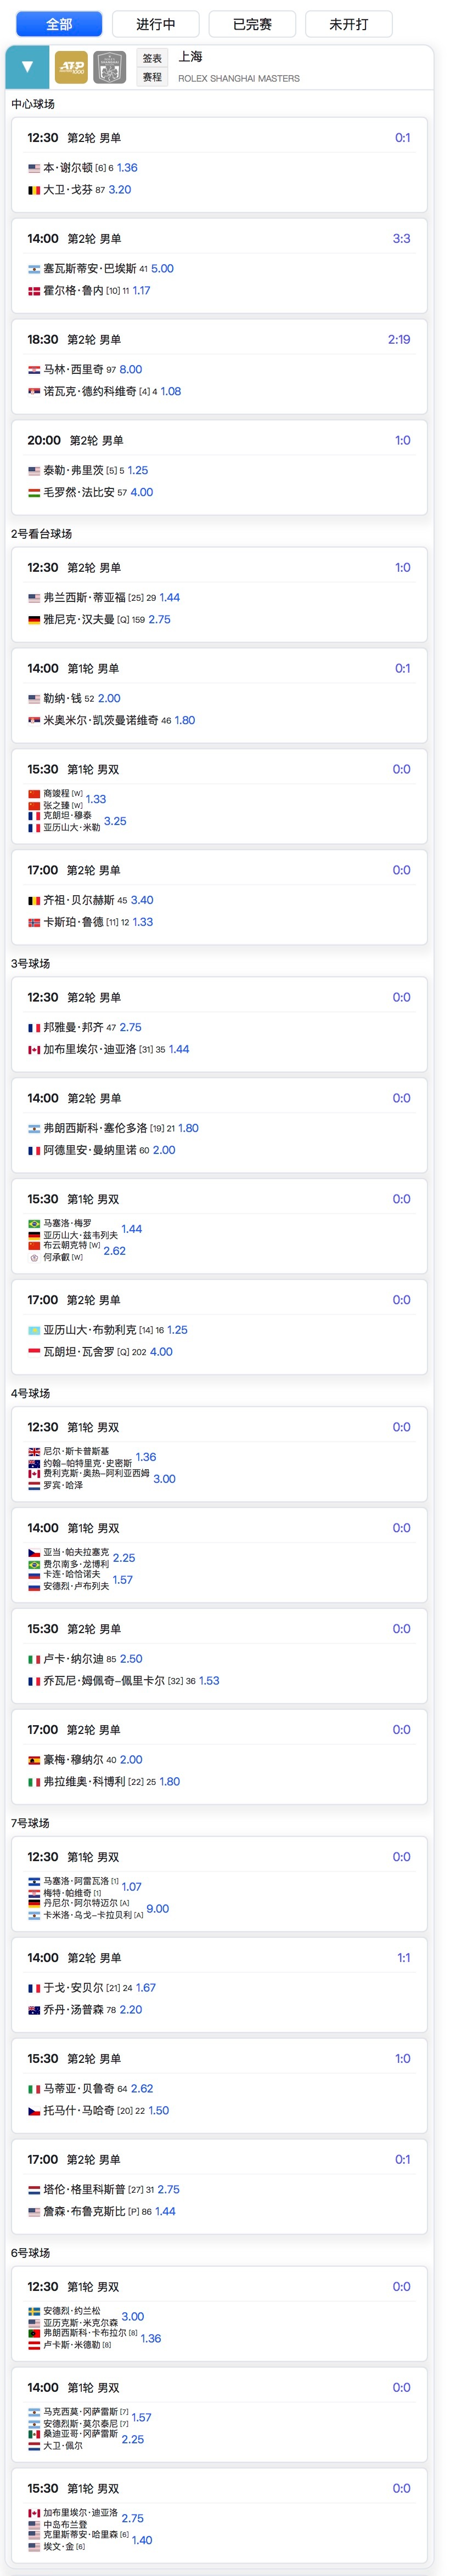Viewport: 450px width, 2576px height.
Task: Collapse the Shanghai tournament with the triangle
Action: (27, 67)
